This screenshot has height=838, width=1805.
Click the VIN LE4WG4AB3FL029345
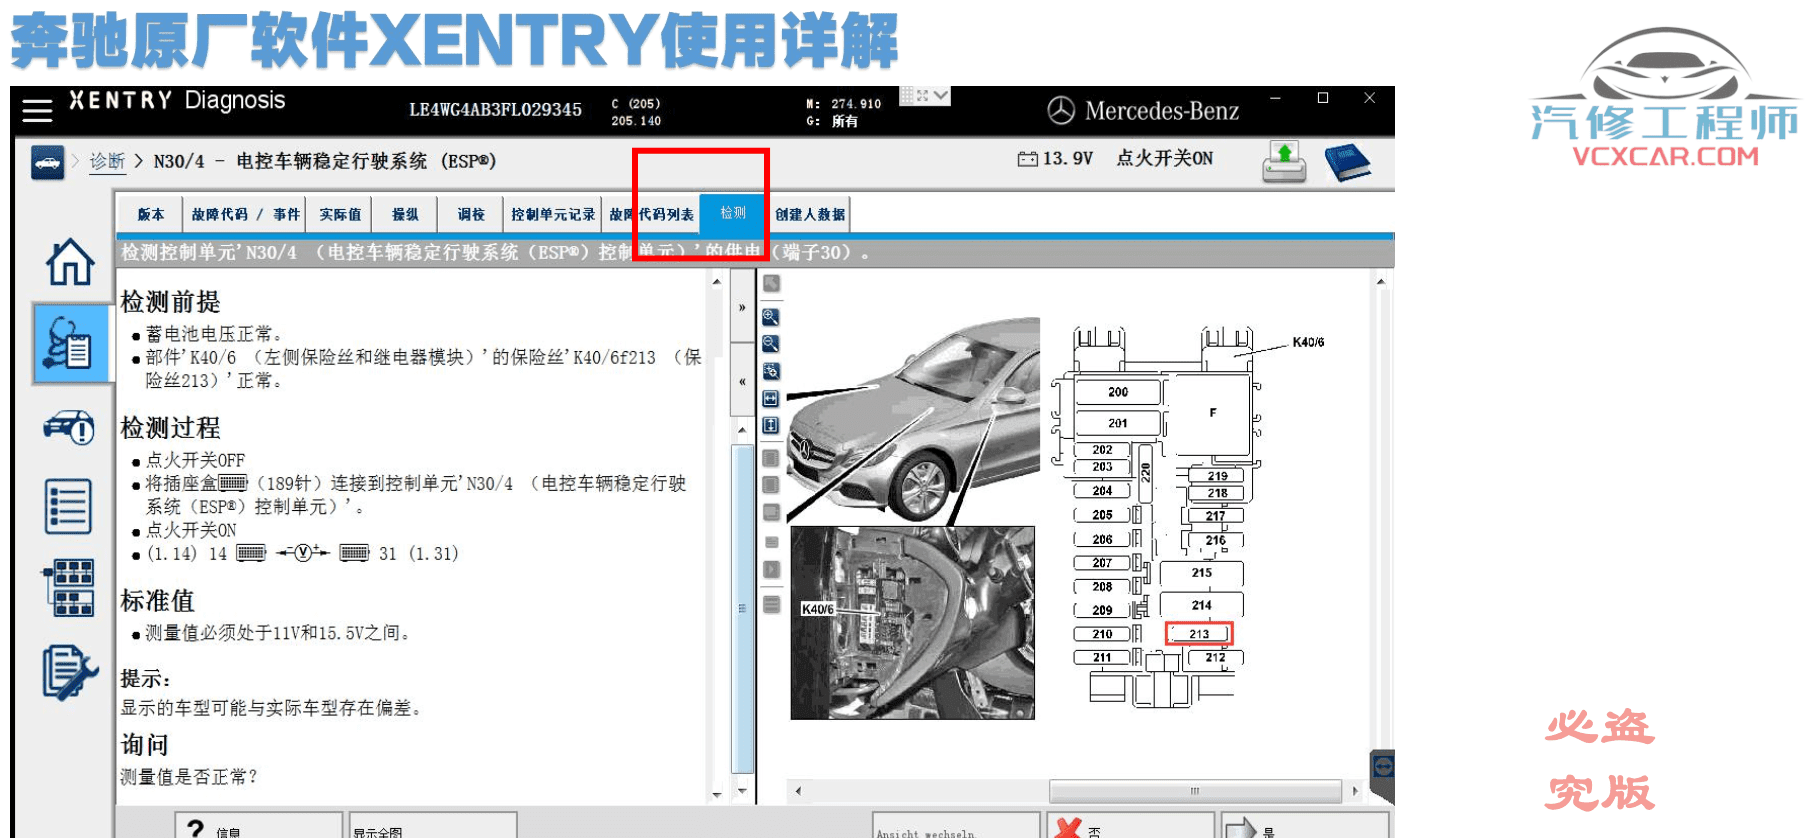[x=495, y=110]
